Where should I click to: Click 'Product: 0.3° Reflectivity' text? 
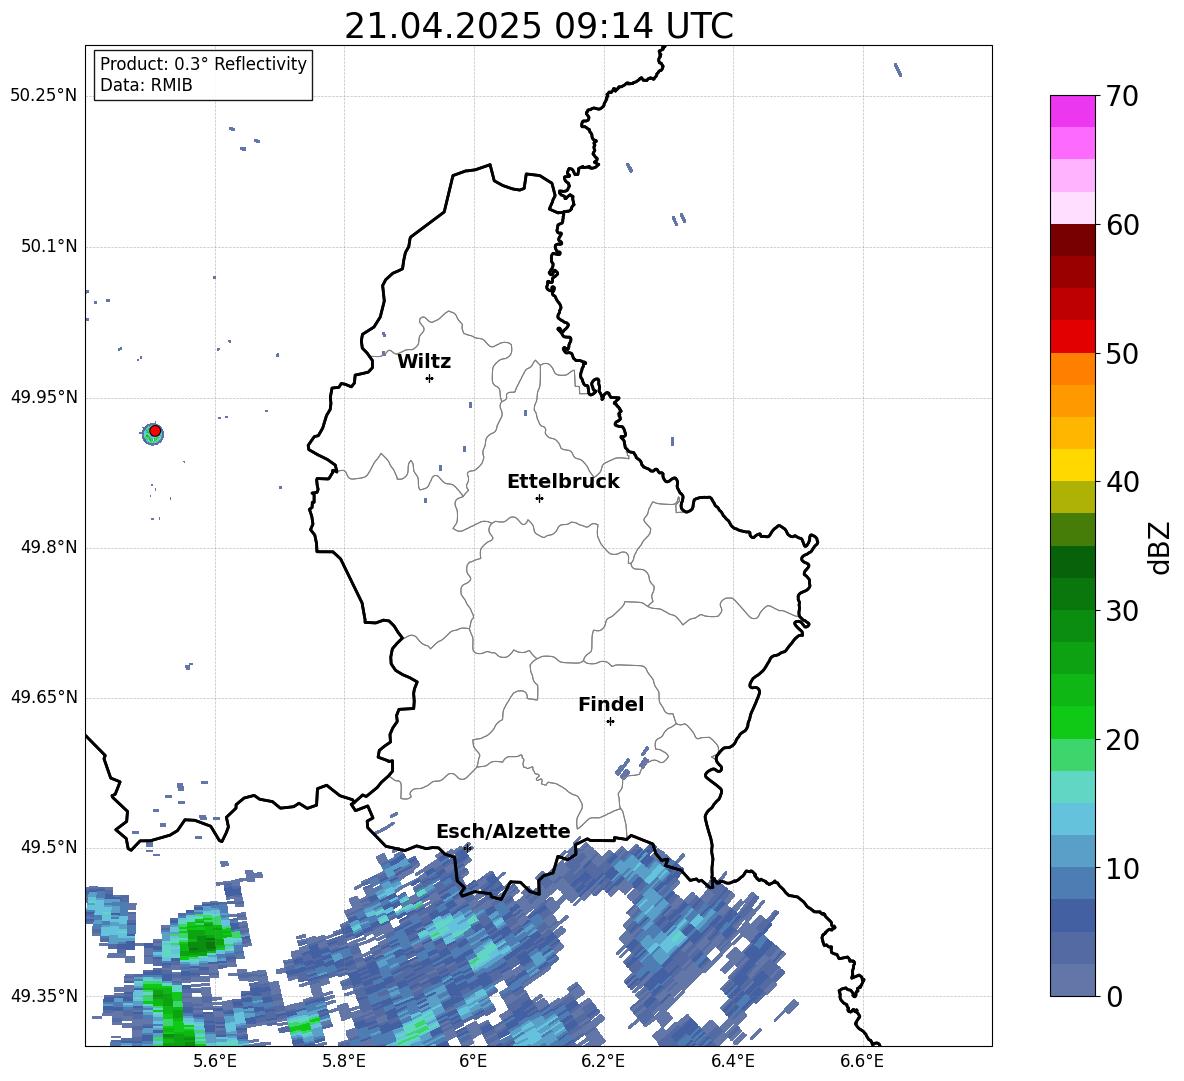pyautogui.click(x=203, y=64)
